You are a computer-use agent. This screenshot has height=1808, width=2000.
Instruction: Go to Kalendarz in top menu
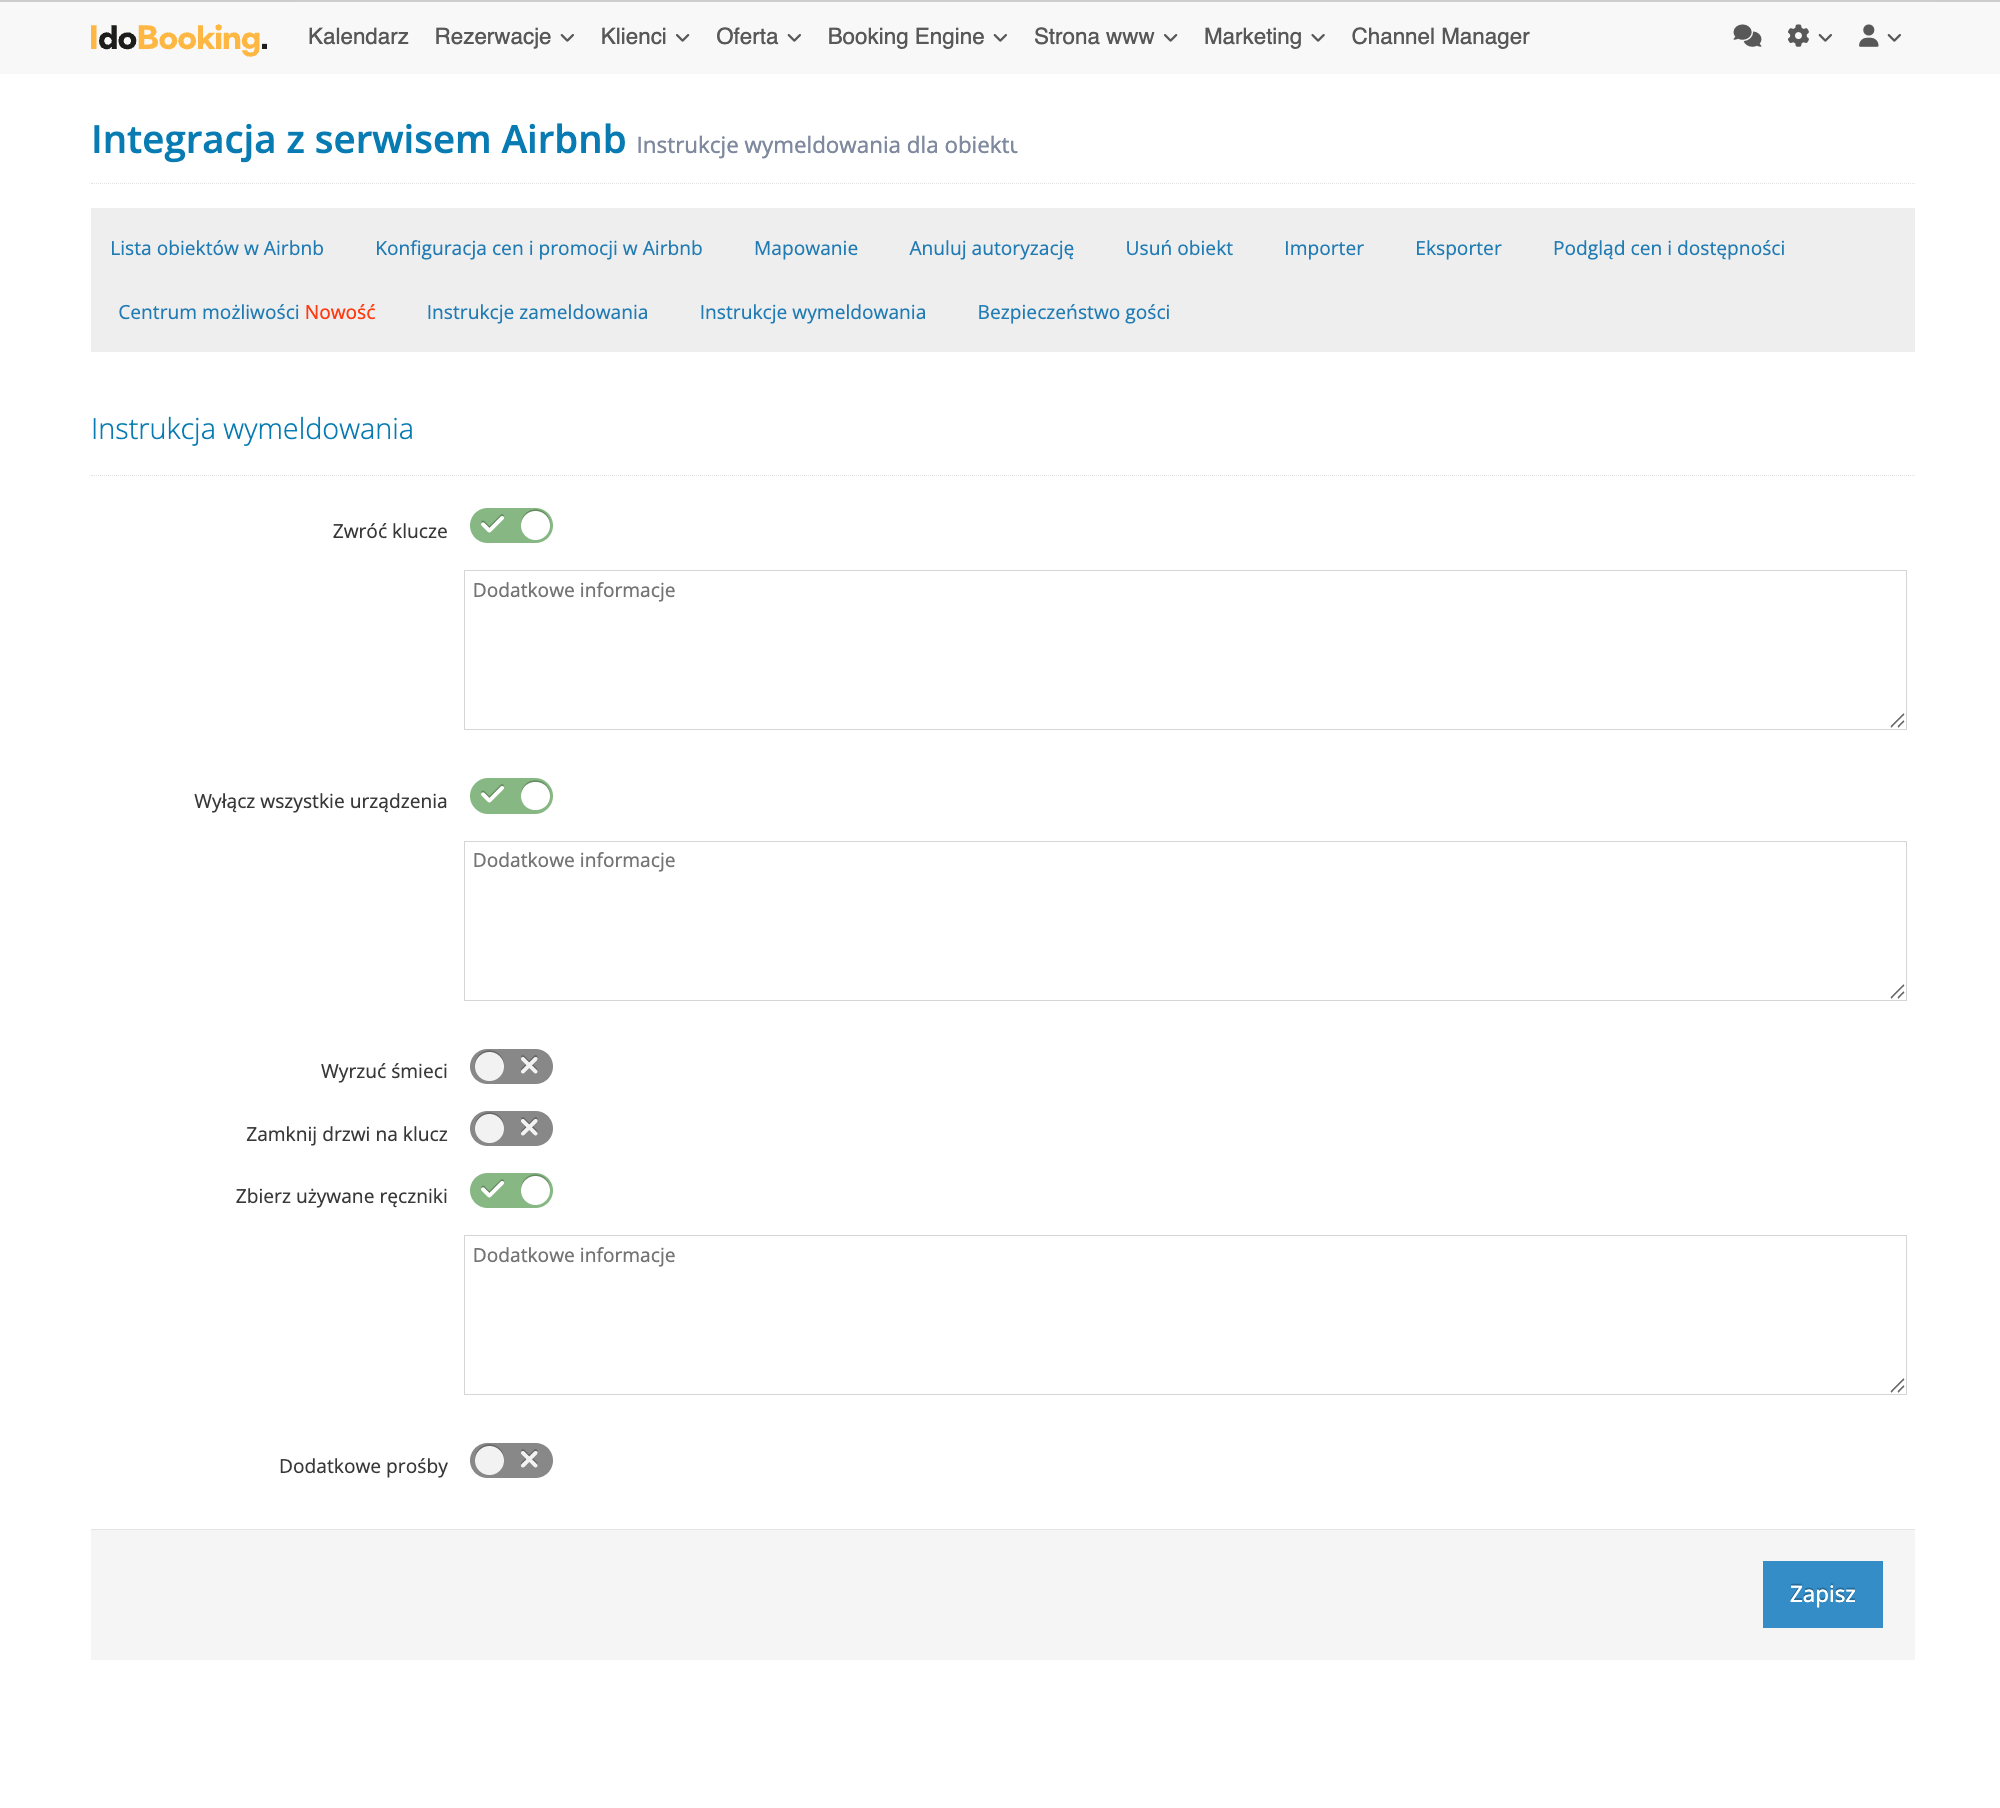tap(358, 37)
